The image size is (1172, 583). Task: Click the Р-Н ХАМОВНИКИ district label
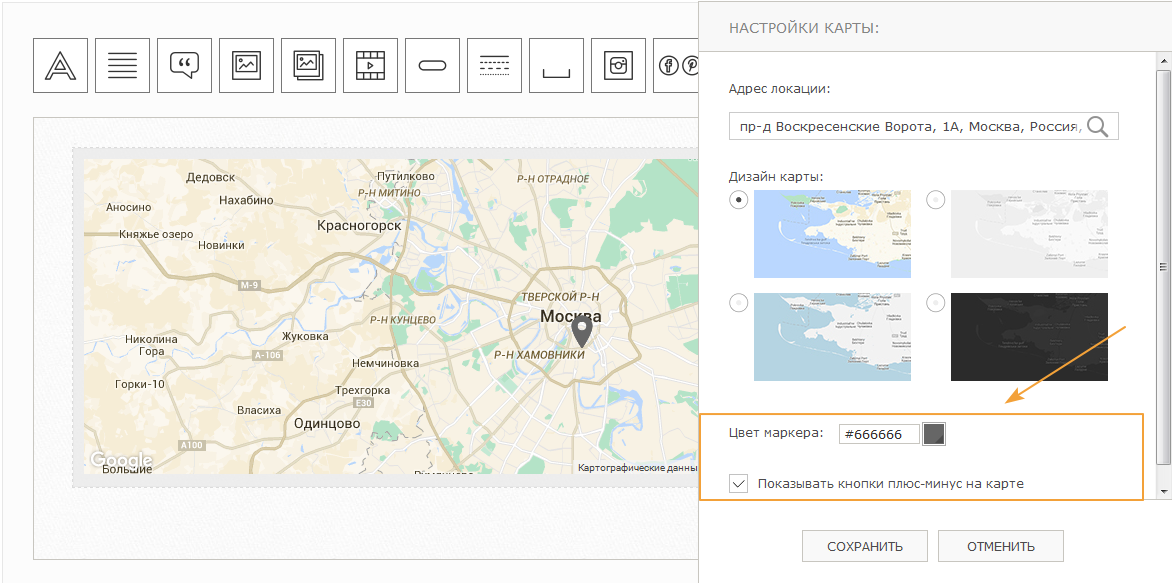pos(540,356)
